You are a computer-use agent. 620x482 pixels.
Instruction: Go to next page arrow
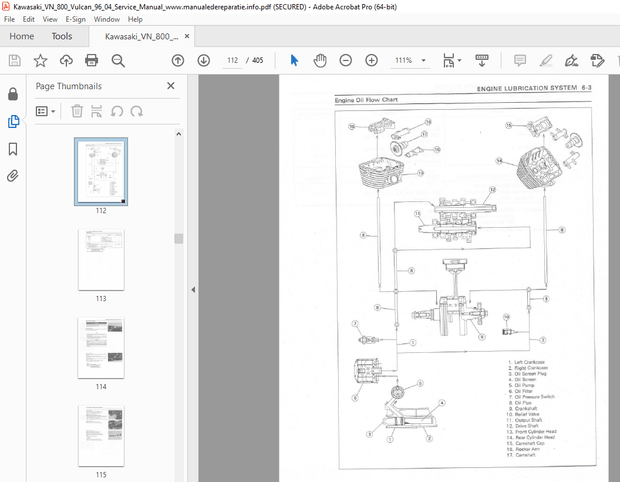click(204, 60)
